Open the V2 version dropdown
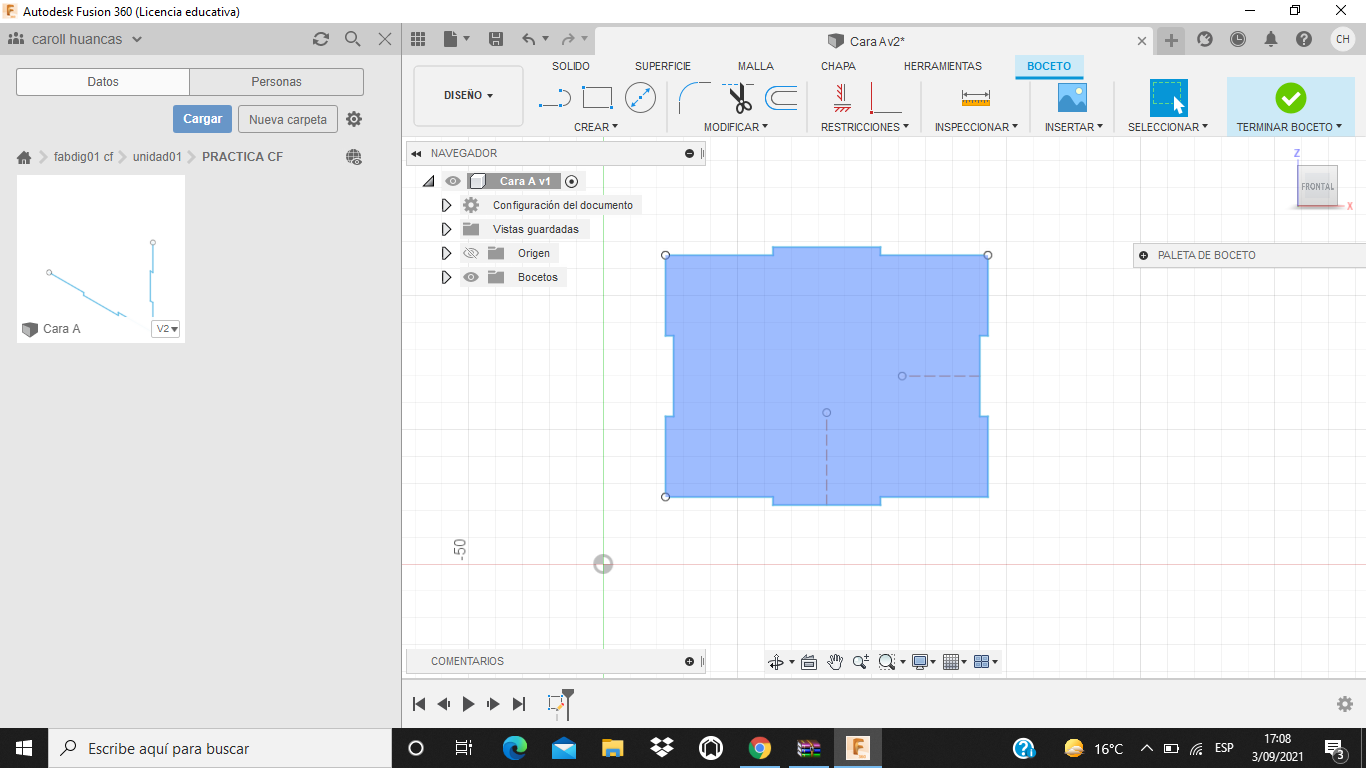This screenshot has width=1366, height=768. (x=166, y=328)
